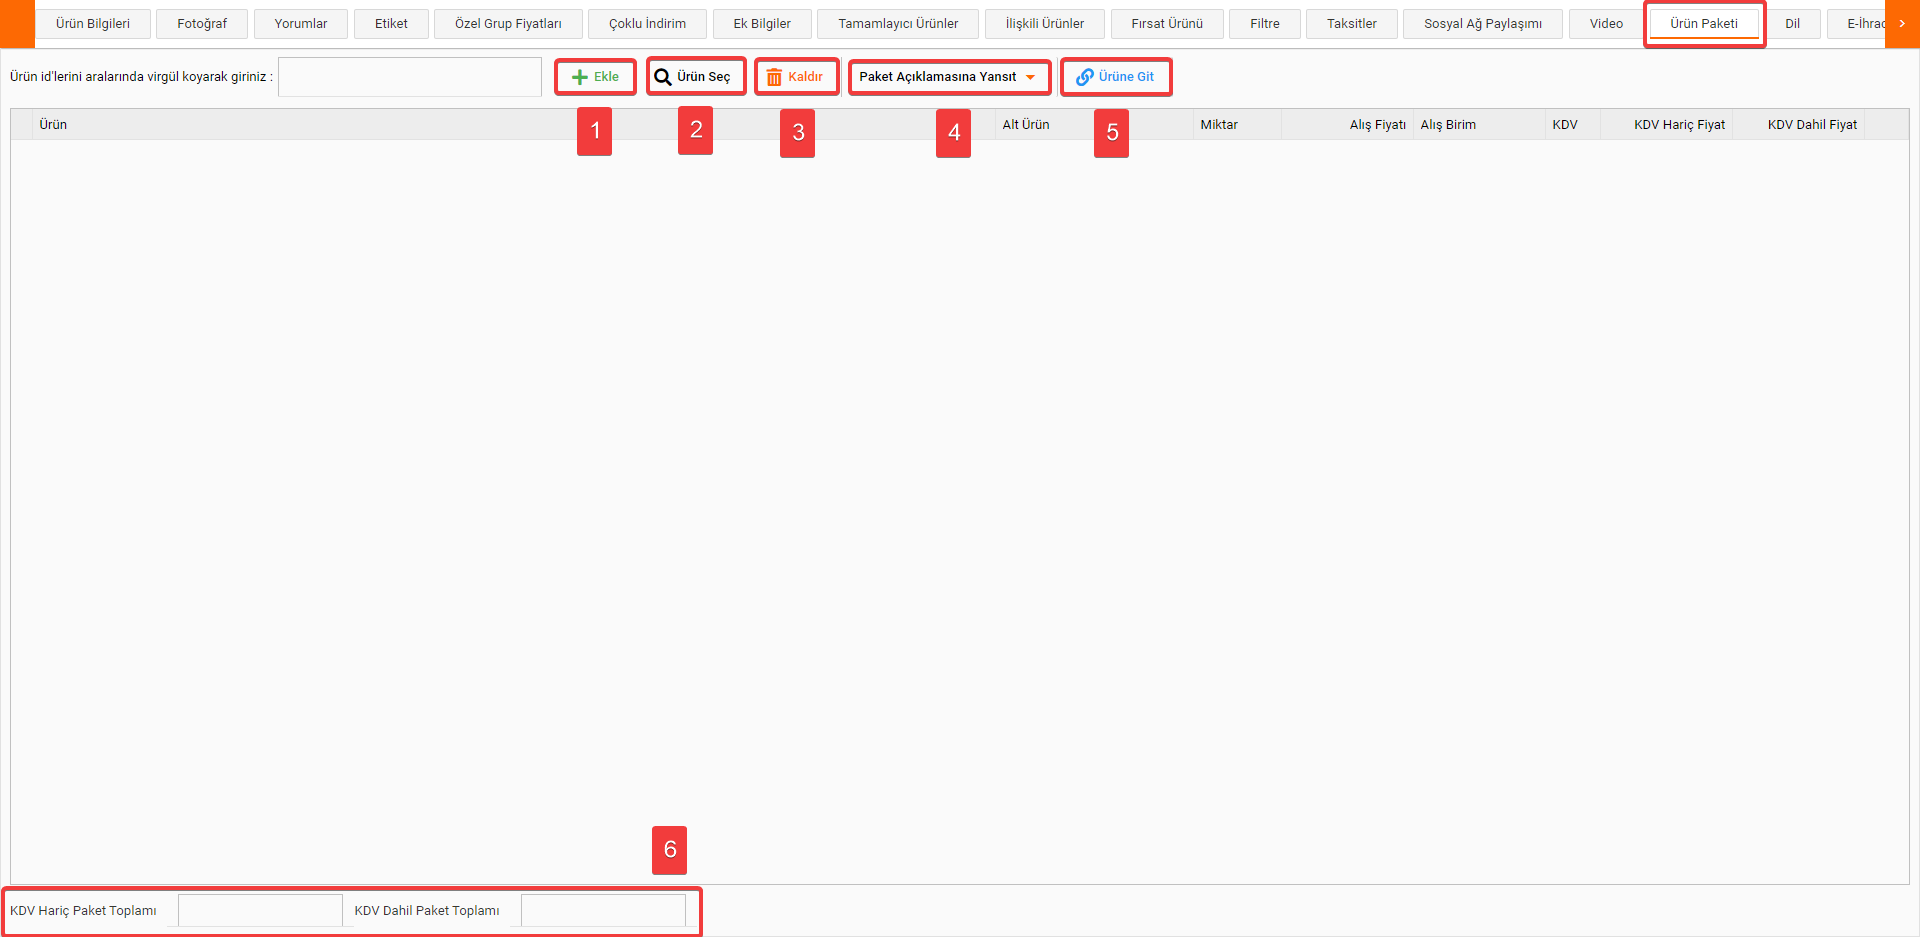Click the Paket Açıklamasına Yansıt button text

pos(938,77)
